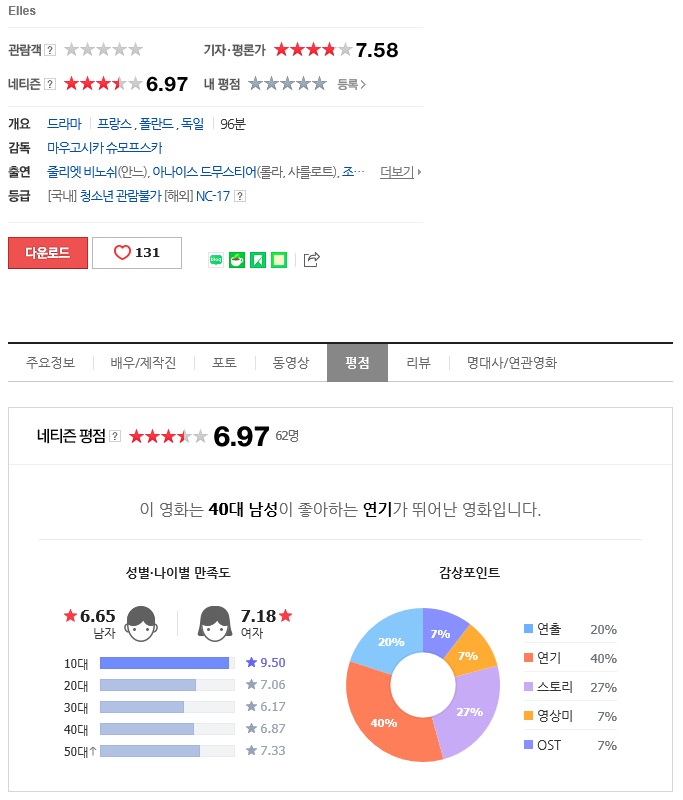The width and height of the screenshot is (683, 800).
Task: Expand the cast list with 더보기
Action: coord(400,172)
